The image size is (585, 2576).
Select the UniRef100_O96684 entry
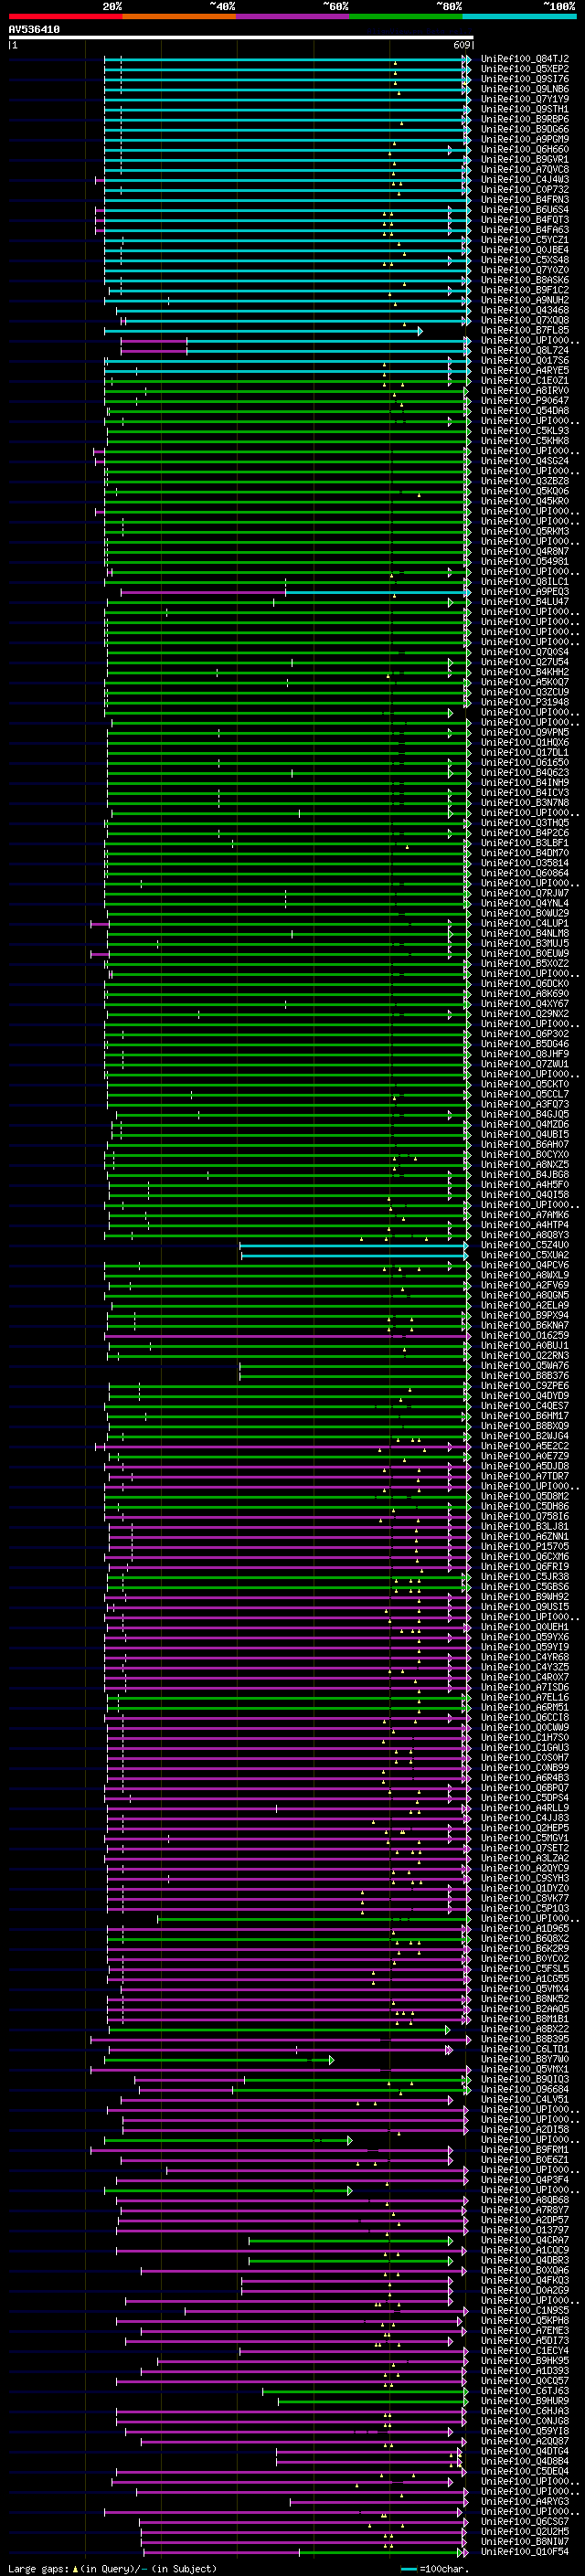click(525, 2089)
